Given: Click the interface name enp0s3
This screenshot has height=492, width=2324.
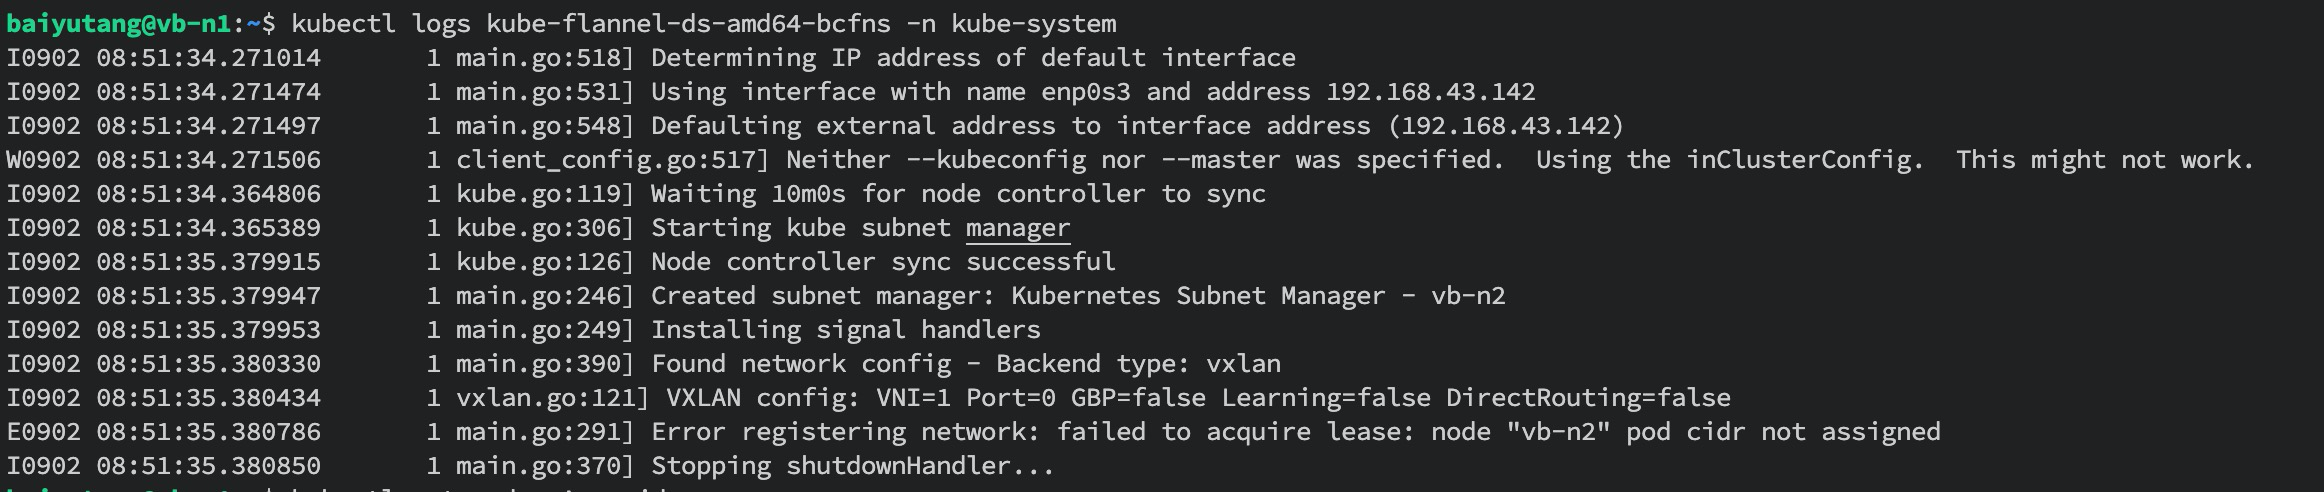Looking at the screenshot, I should 1086,92.
